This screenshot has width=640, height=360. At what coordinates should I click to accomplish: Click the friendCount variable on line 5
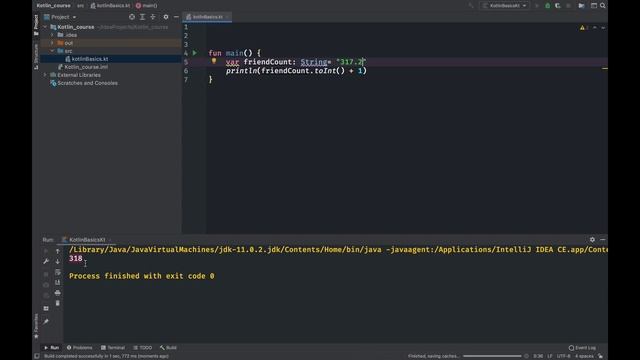[x=267, y=62]
